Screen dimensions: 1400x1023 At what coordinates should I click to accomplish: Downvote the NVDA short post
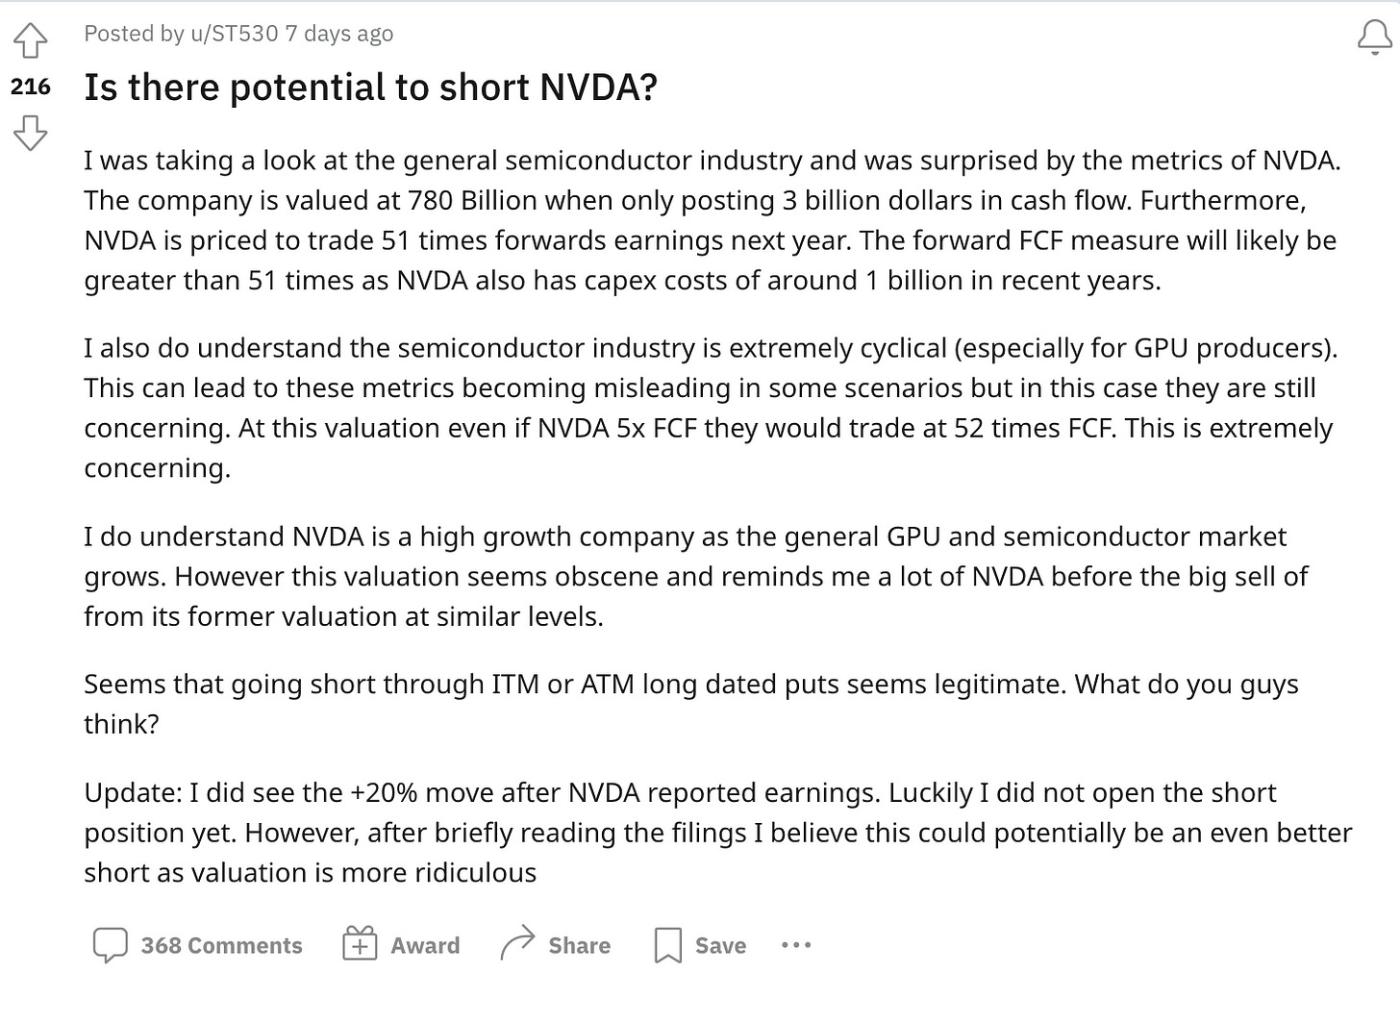pyautogui.click(x=30, y=131)
